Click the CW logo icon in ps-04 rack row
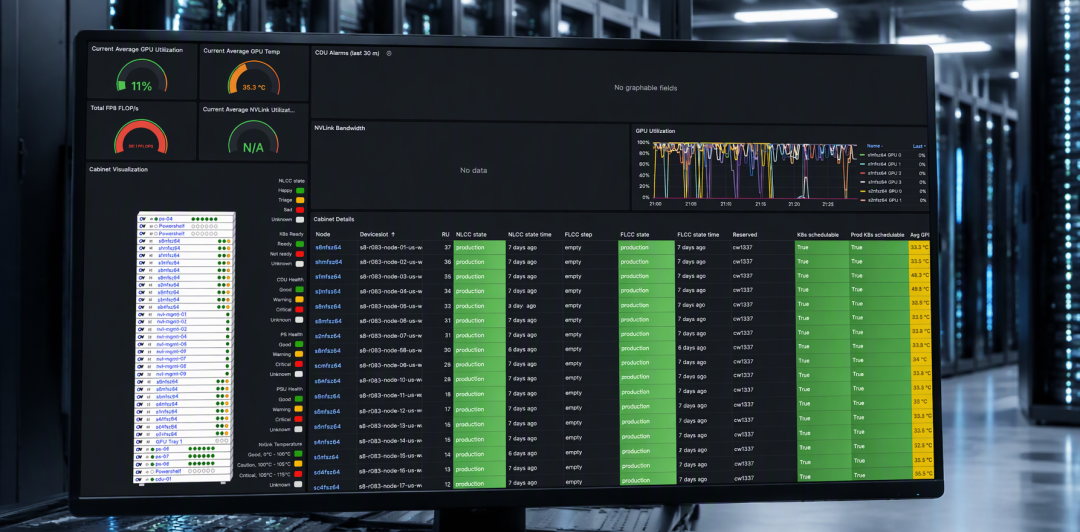 pos(141,218)
